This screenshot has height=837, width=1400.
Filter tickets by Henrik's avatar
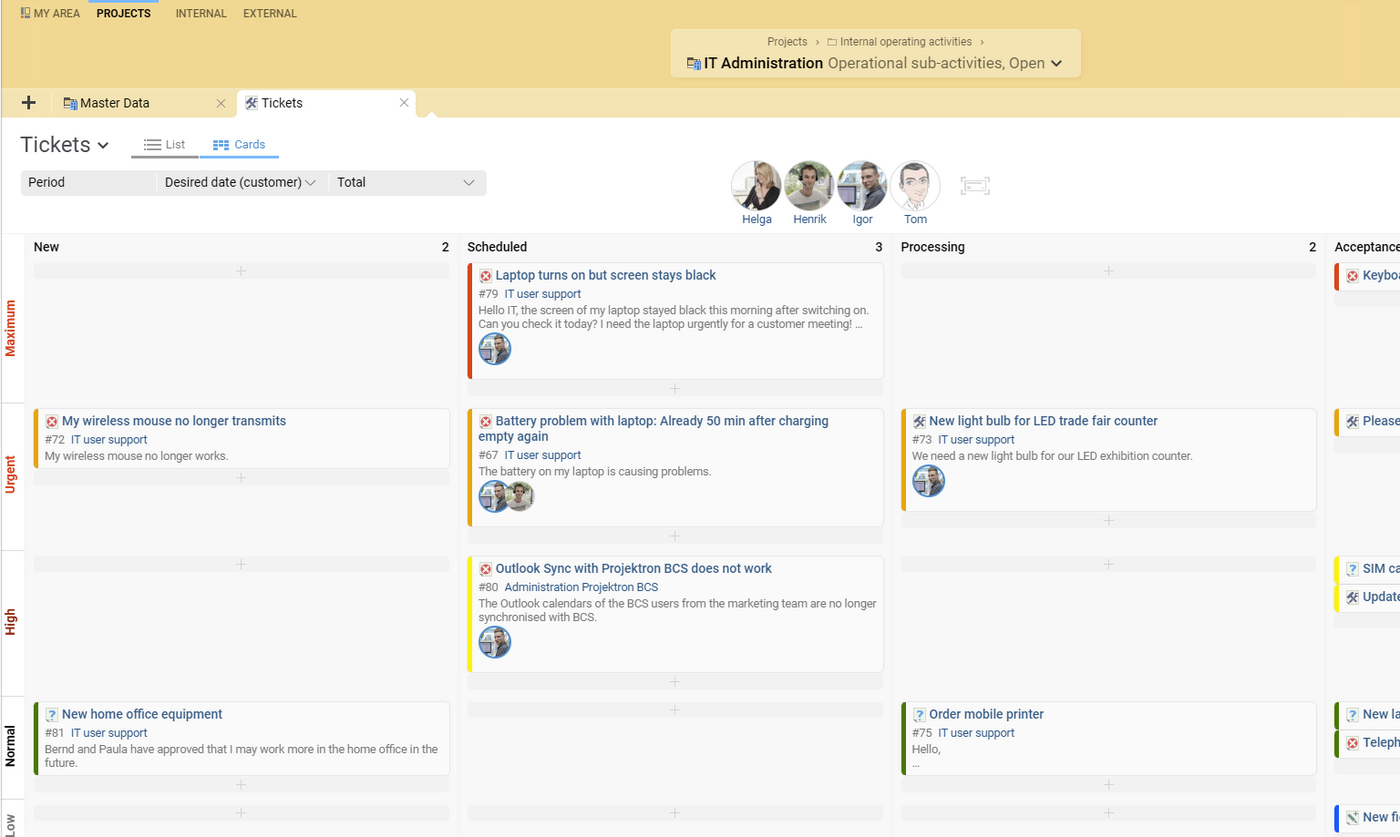point(809,186)
